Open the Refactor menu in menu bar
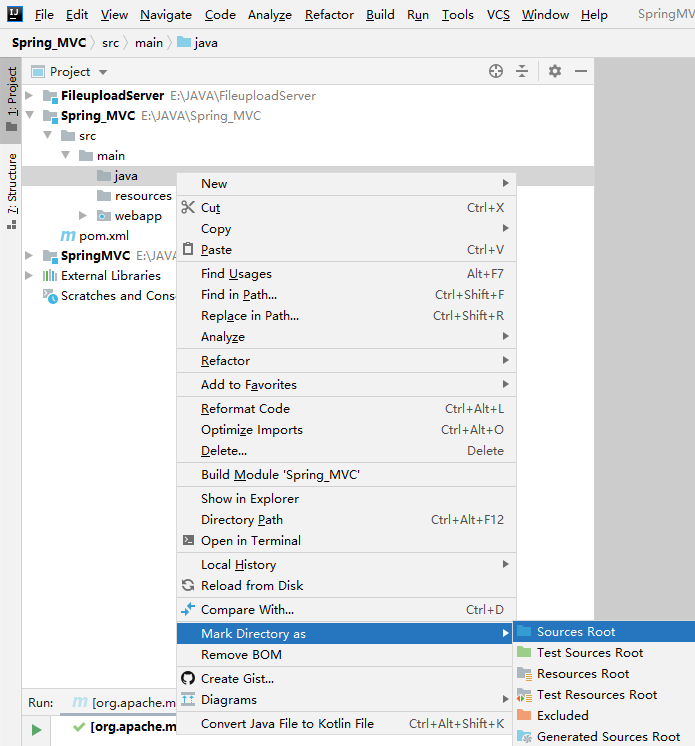 tap(329, 15)
